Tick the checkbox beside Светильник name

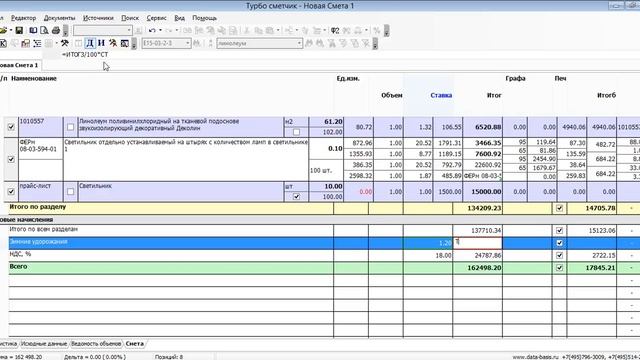70,191
